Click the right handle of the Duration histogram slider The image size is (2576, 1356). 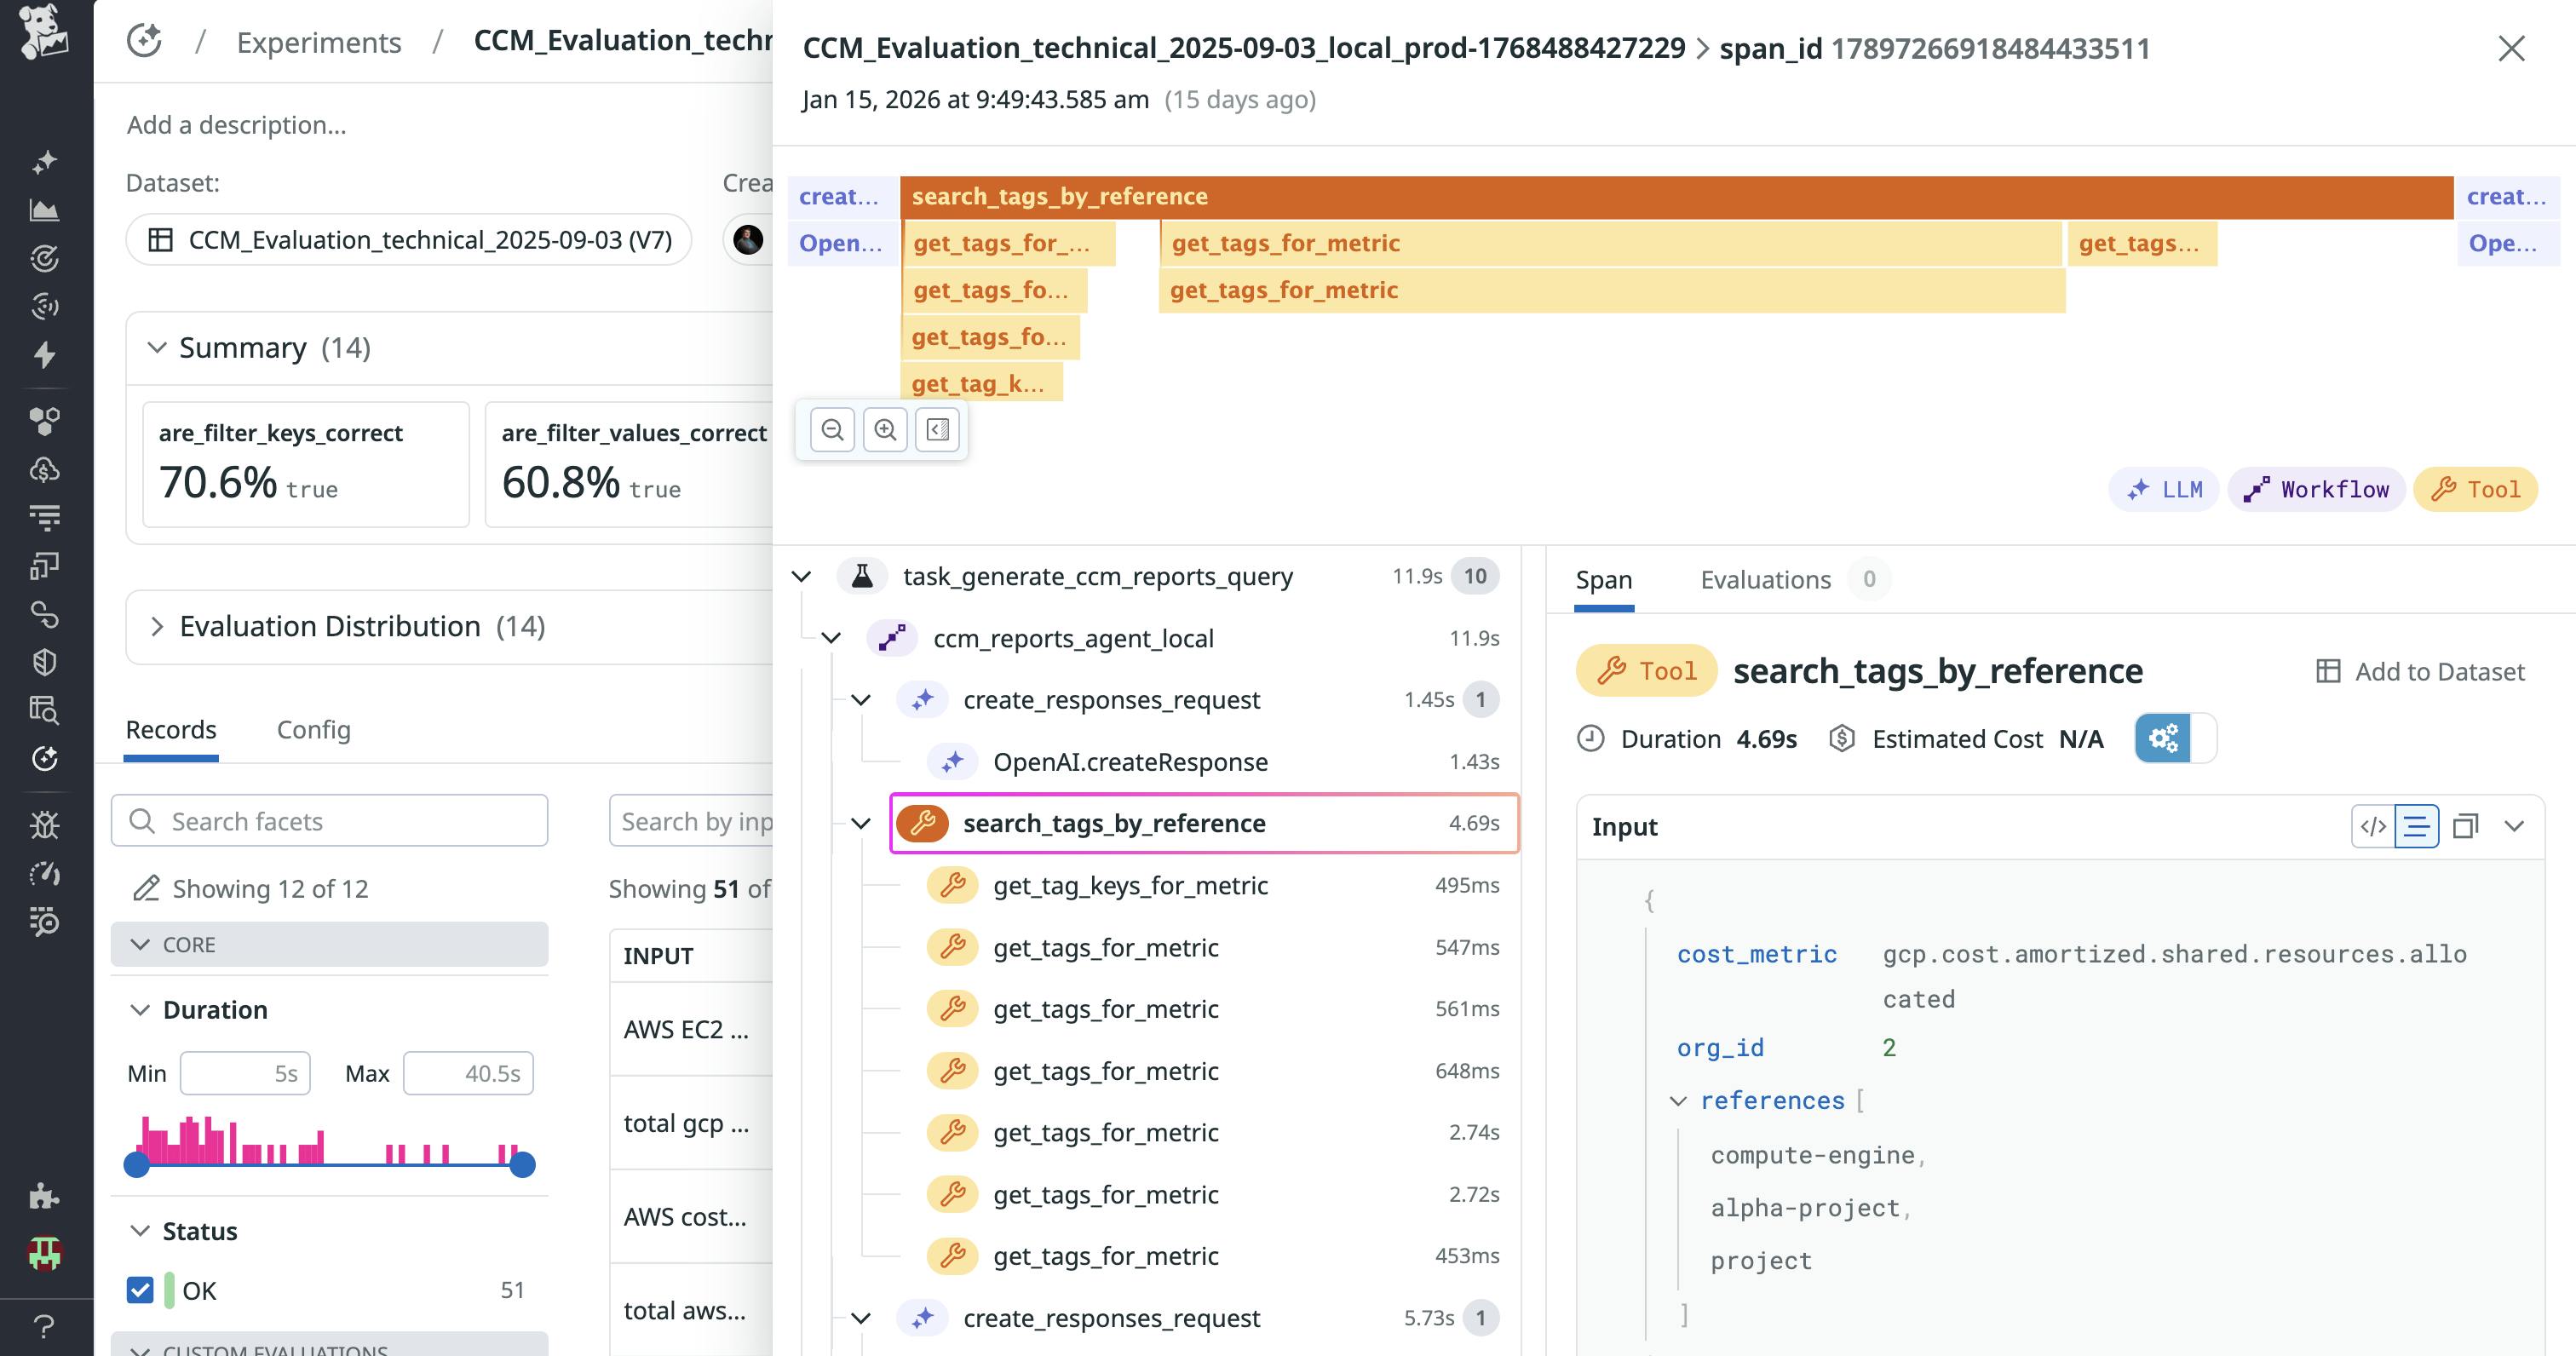pos(525,1163)
